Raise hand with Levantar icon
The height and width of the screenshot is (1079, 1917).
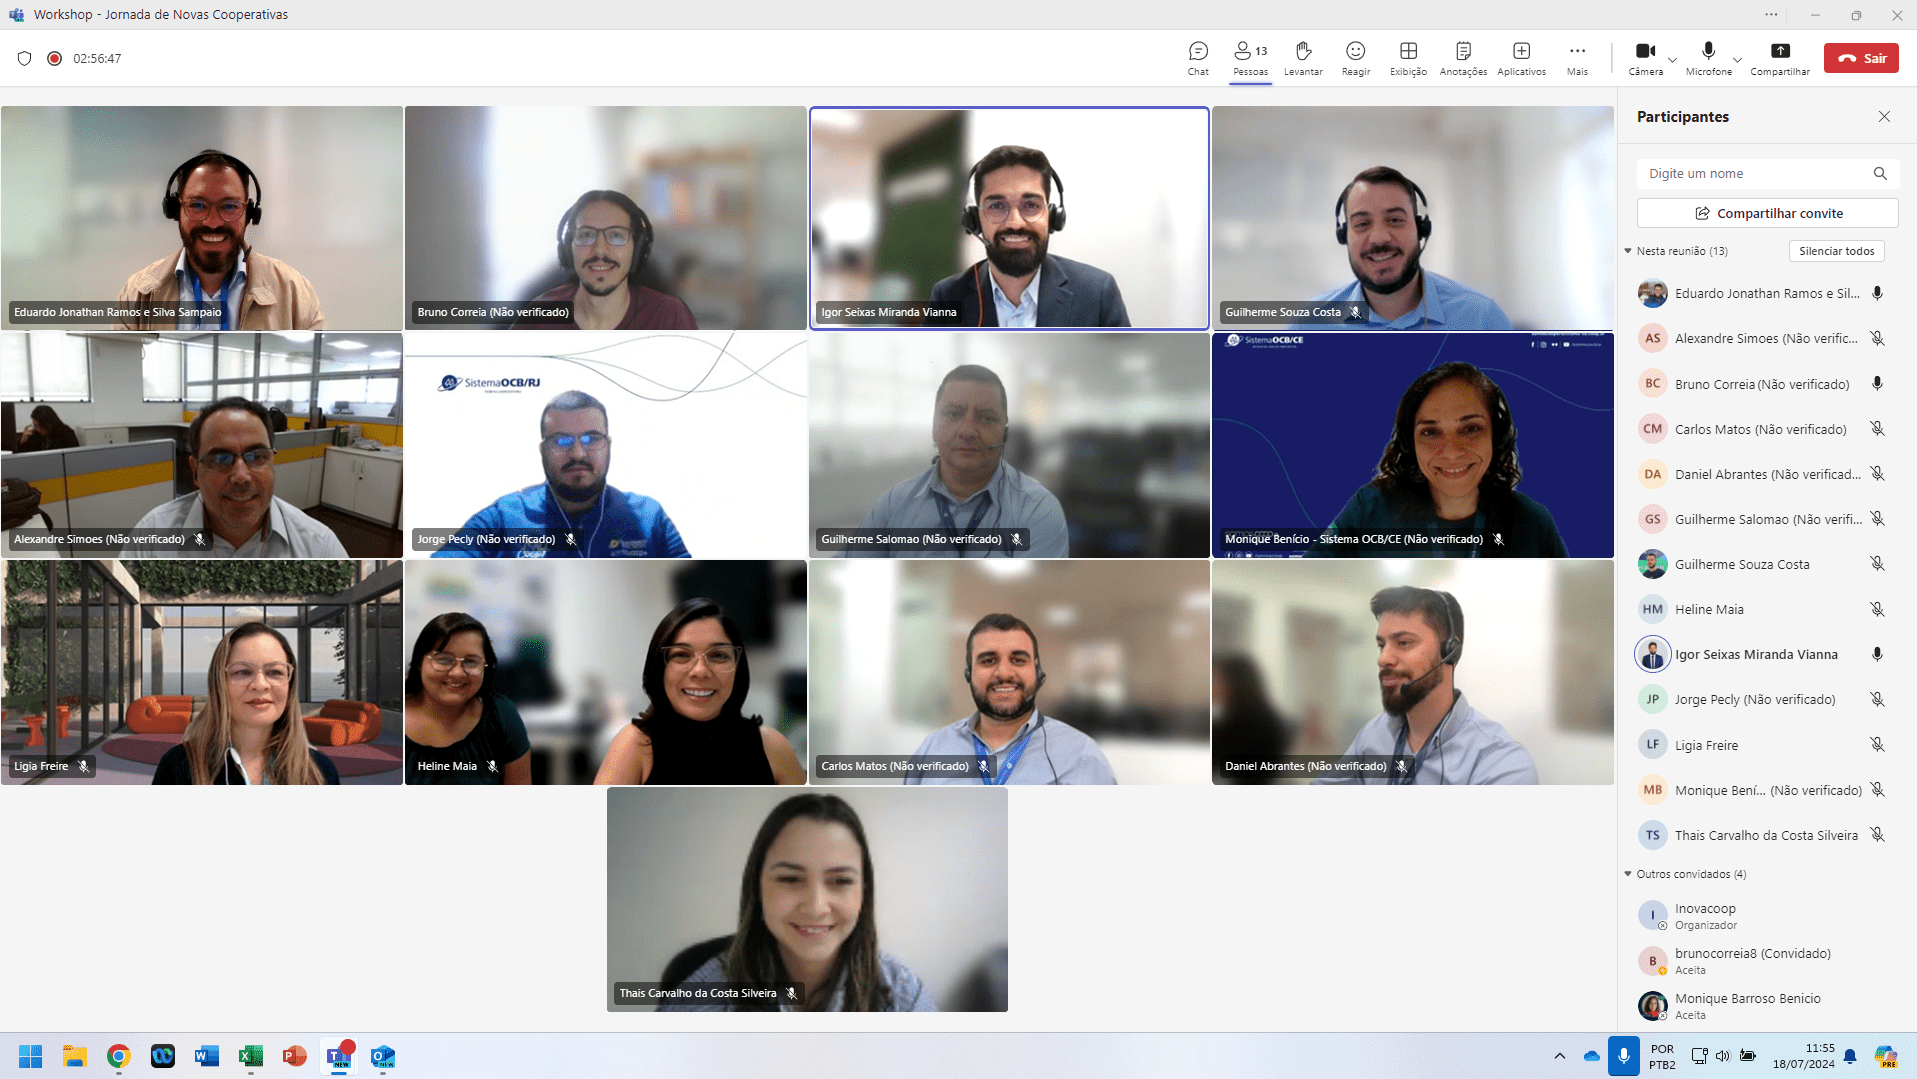1303,58
